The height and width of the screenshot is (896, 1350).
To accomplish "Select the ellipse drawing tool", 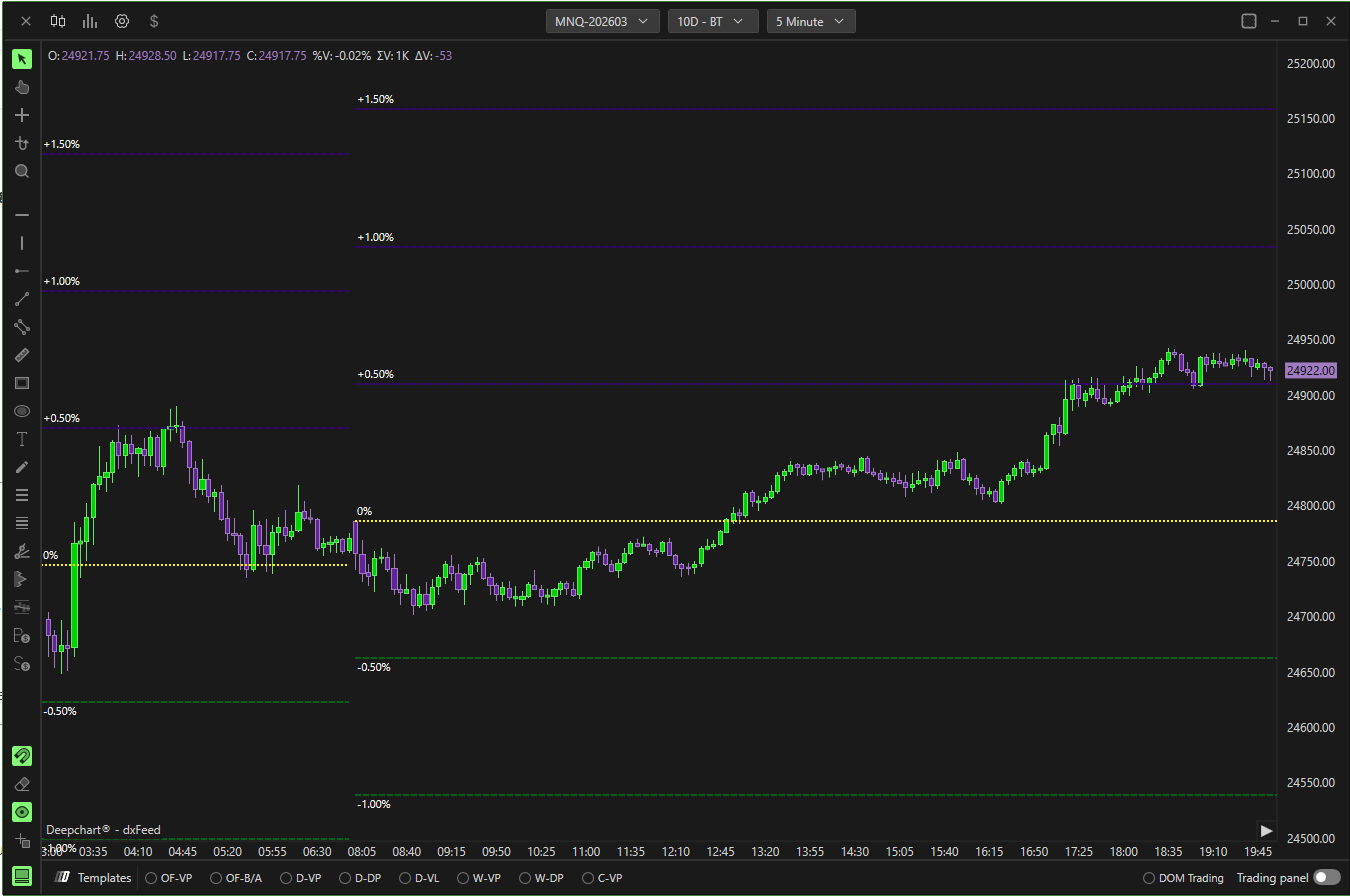I will 22,411.
